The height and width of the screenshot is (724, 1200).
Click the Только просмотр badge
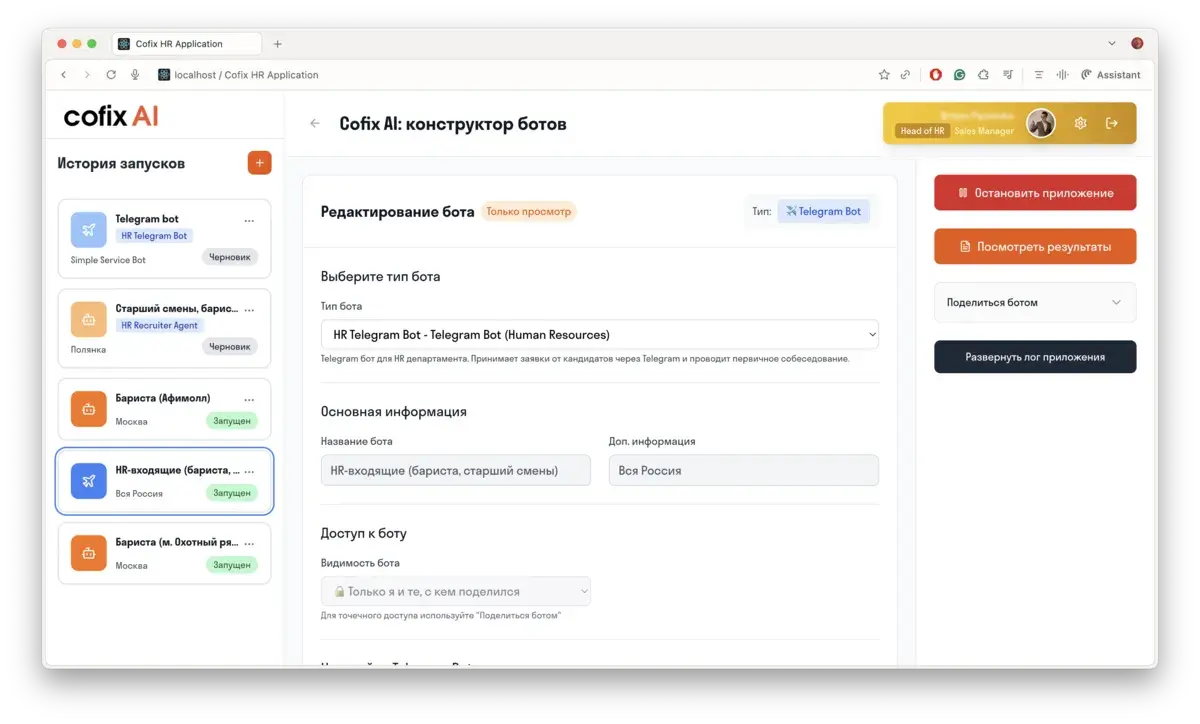529,212
